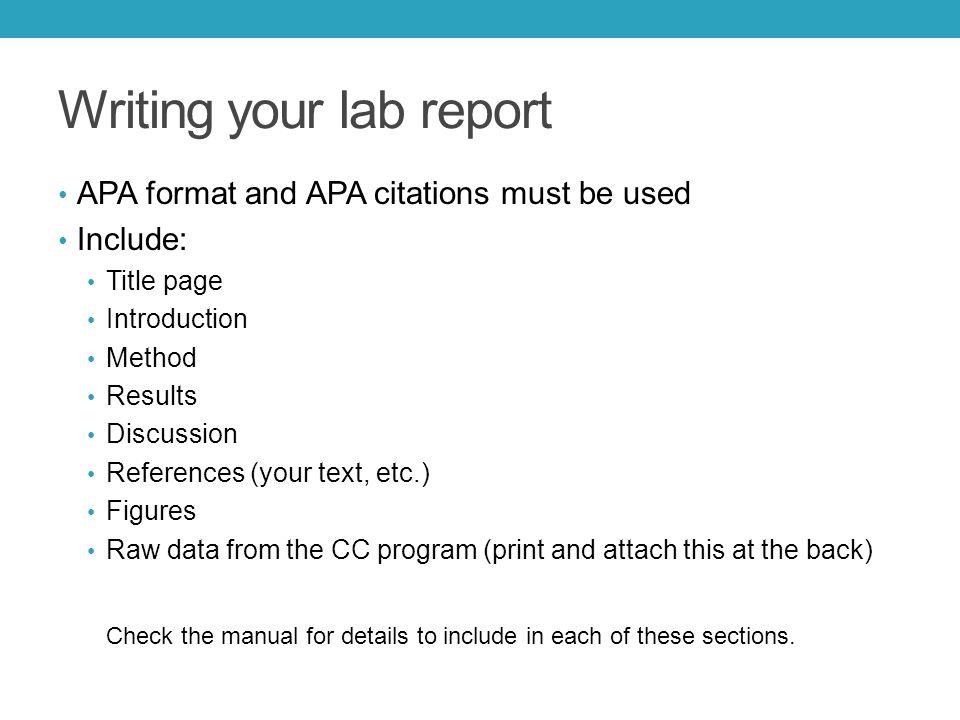Click the word 'report' in the title
Image resolution: width=960 pixels, height=720 pixels.
point(486,113)
